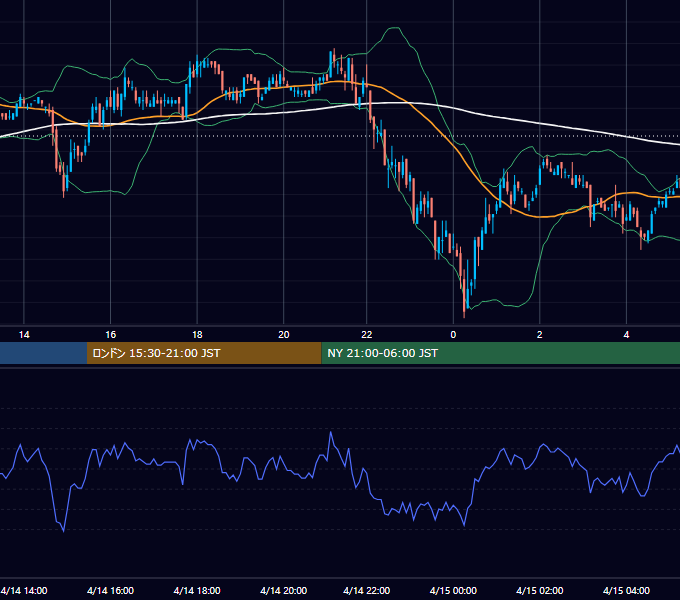Click the 2 hour axis label
Screen dimensions: 680x600
click(539, 335)
